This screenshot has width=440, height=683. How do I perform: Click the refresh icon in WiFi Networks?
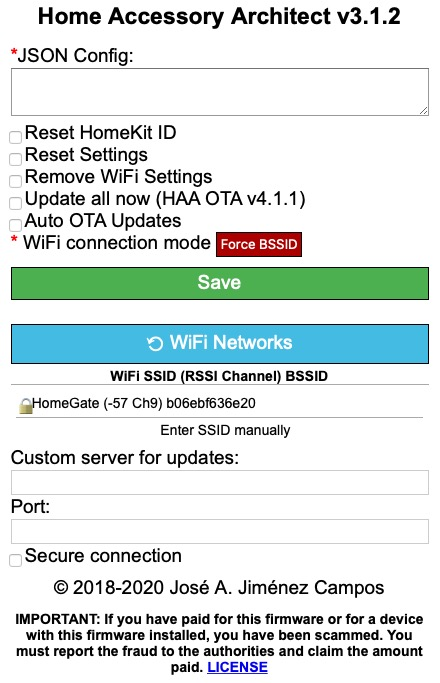[155, 344]
